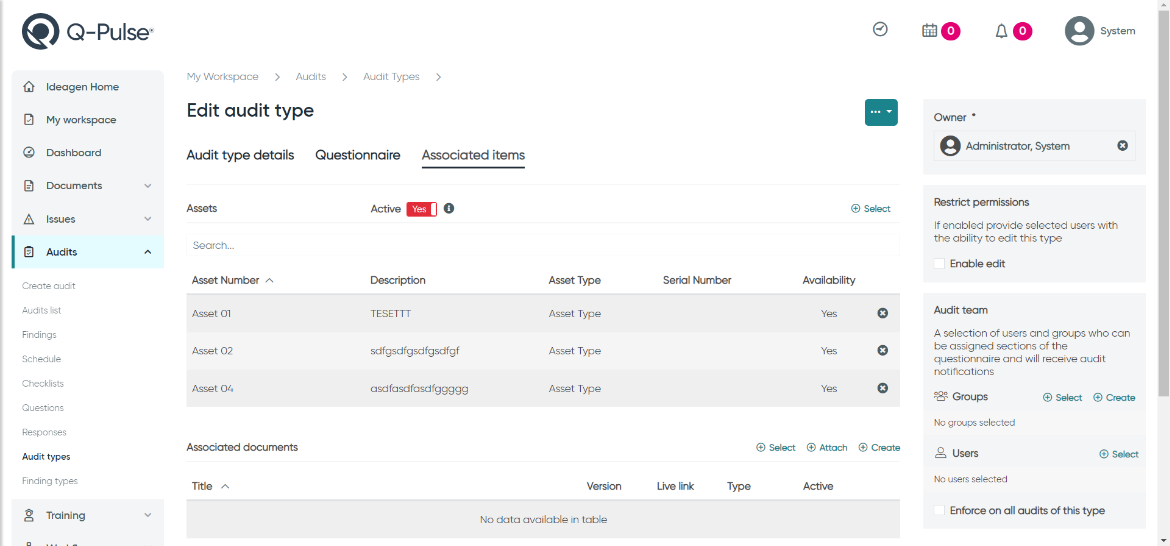This screenshot has height=546, width=1170.
Task: Open Questions in sidebar
Action: 43,408
